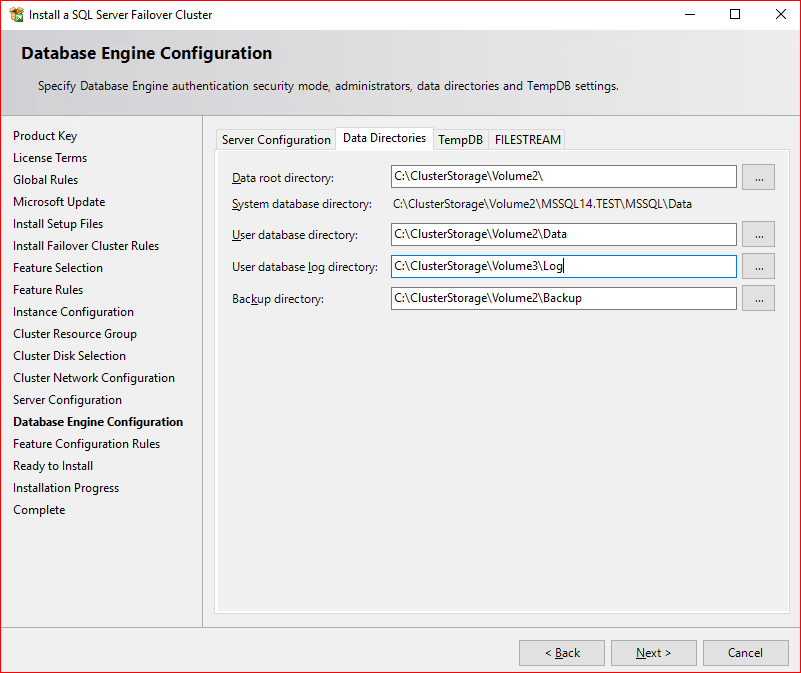This screenshot has width=801, height=673.
Task: Select Feature Rules step
Action: tap(48, 290)
